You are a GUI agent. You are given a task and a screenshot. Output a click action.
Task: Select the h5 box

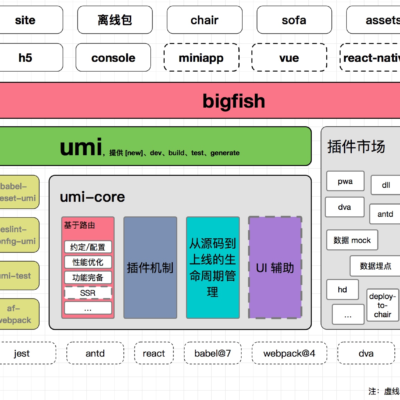tap(31, 57)
